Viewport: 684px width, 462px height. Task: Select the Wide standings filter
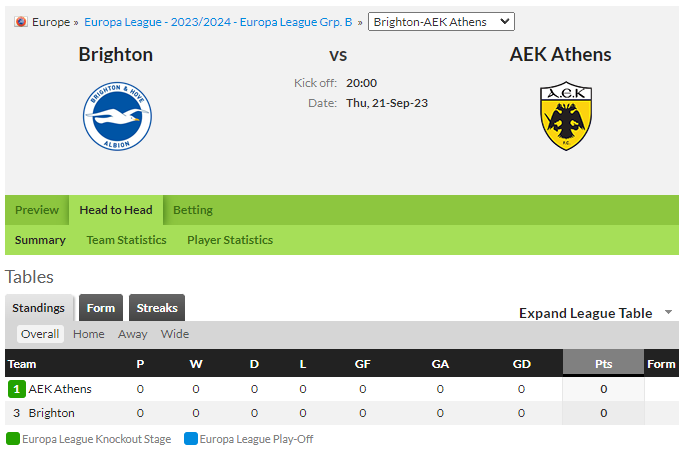coord(174,334)
